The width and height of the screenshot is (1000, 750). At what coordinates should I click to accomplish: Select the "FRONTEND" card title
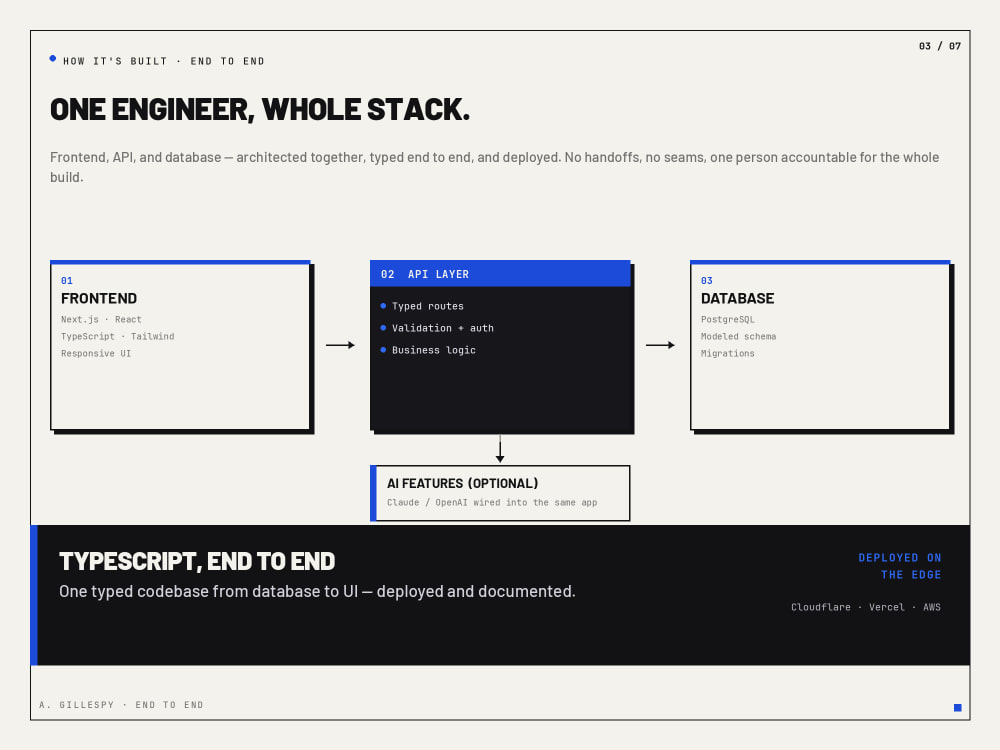click(99, 298)
